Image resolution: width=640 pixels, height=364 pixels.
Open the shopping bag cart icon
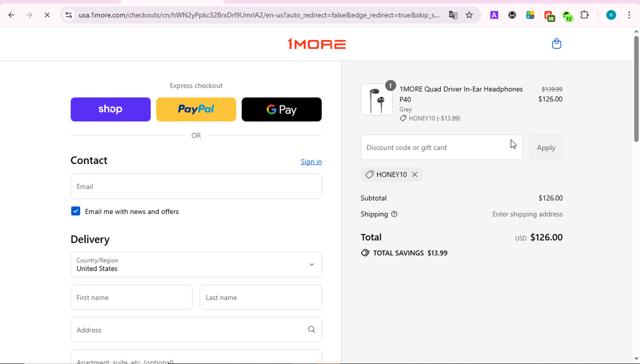556,44
